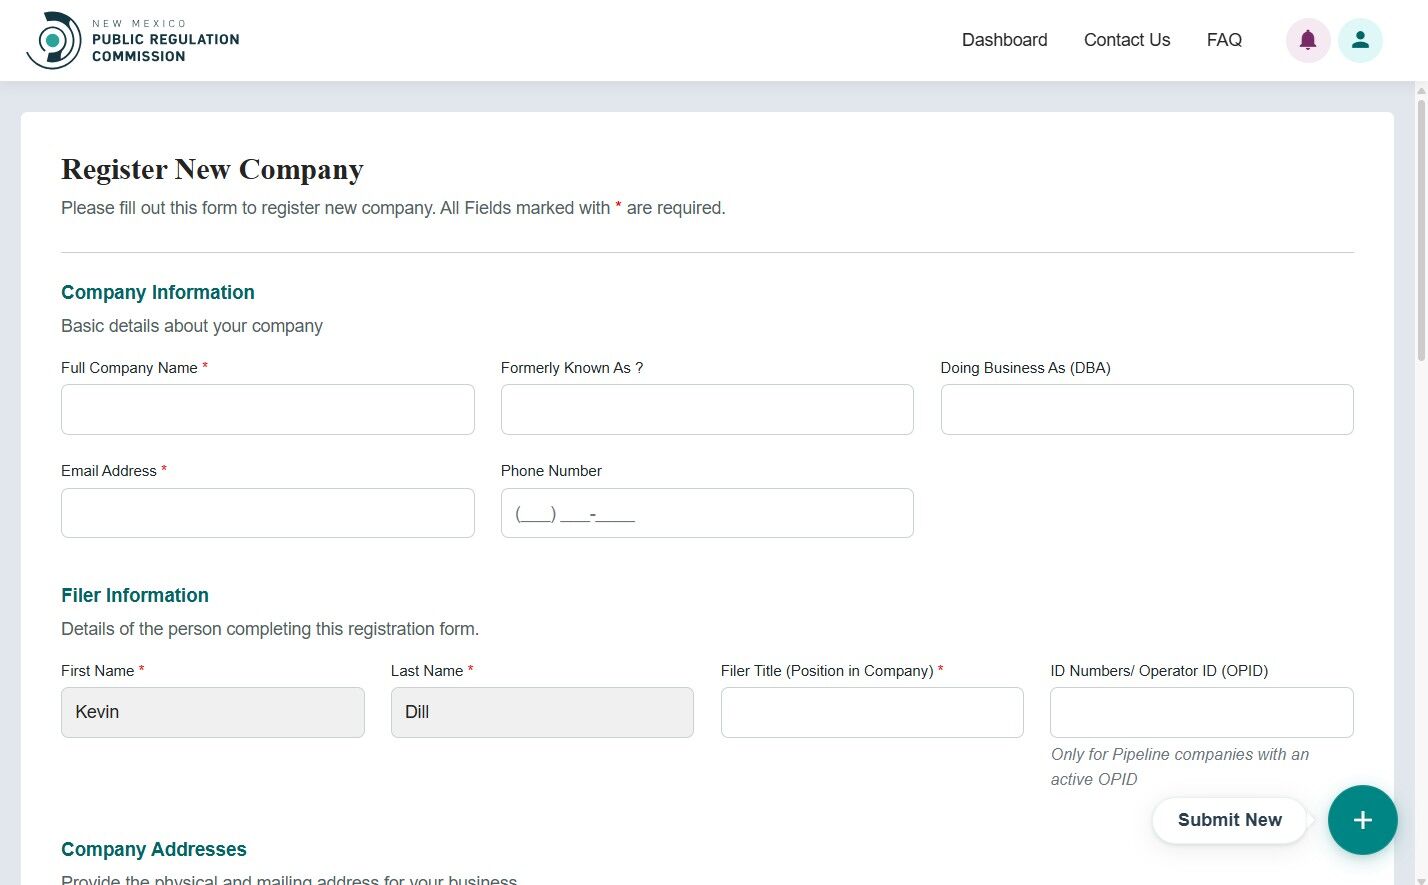Click the Doing Business As (DBA) field

(1146, 409)
